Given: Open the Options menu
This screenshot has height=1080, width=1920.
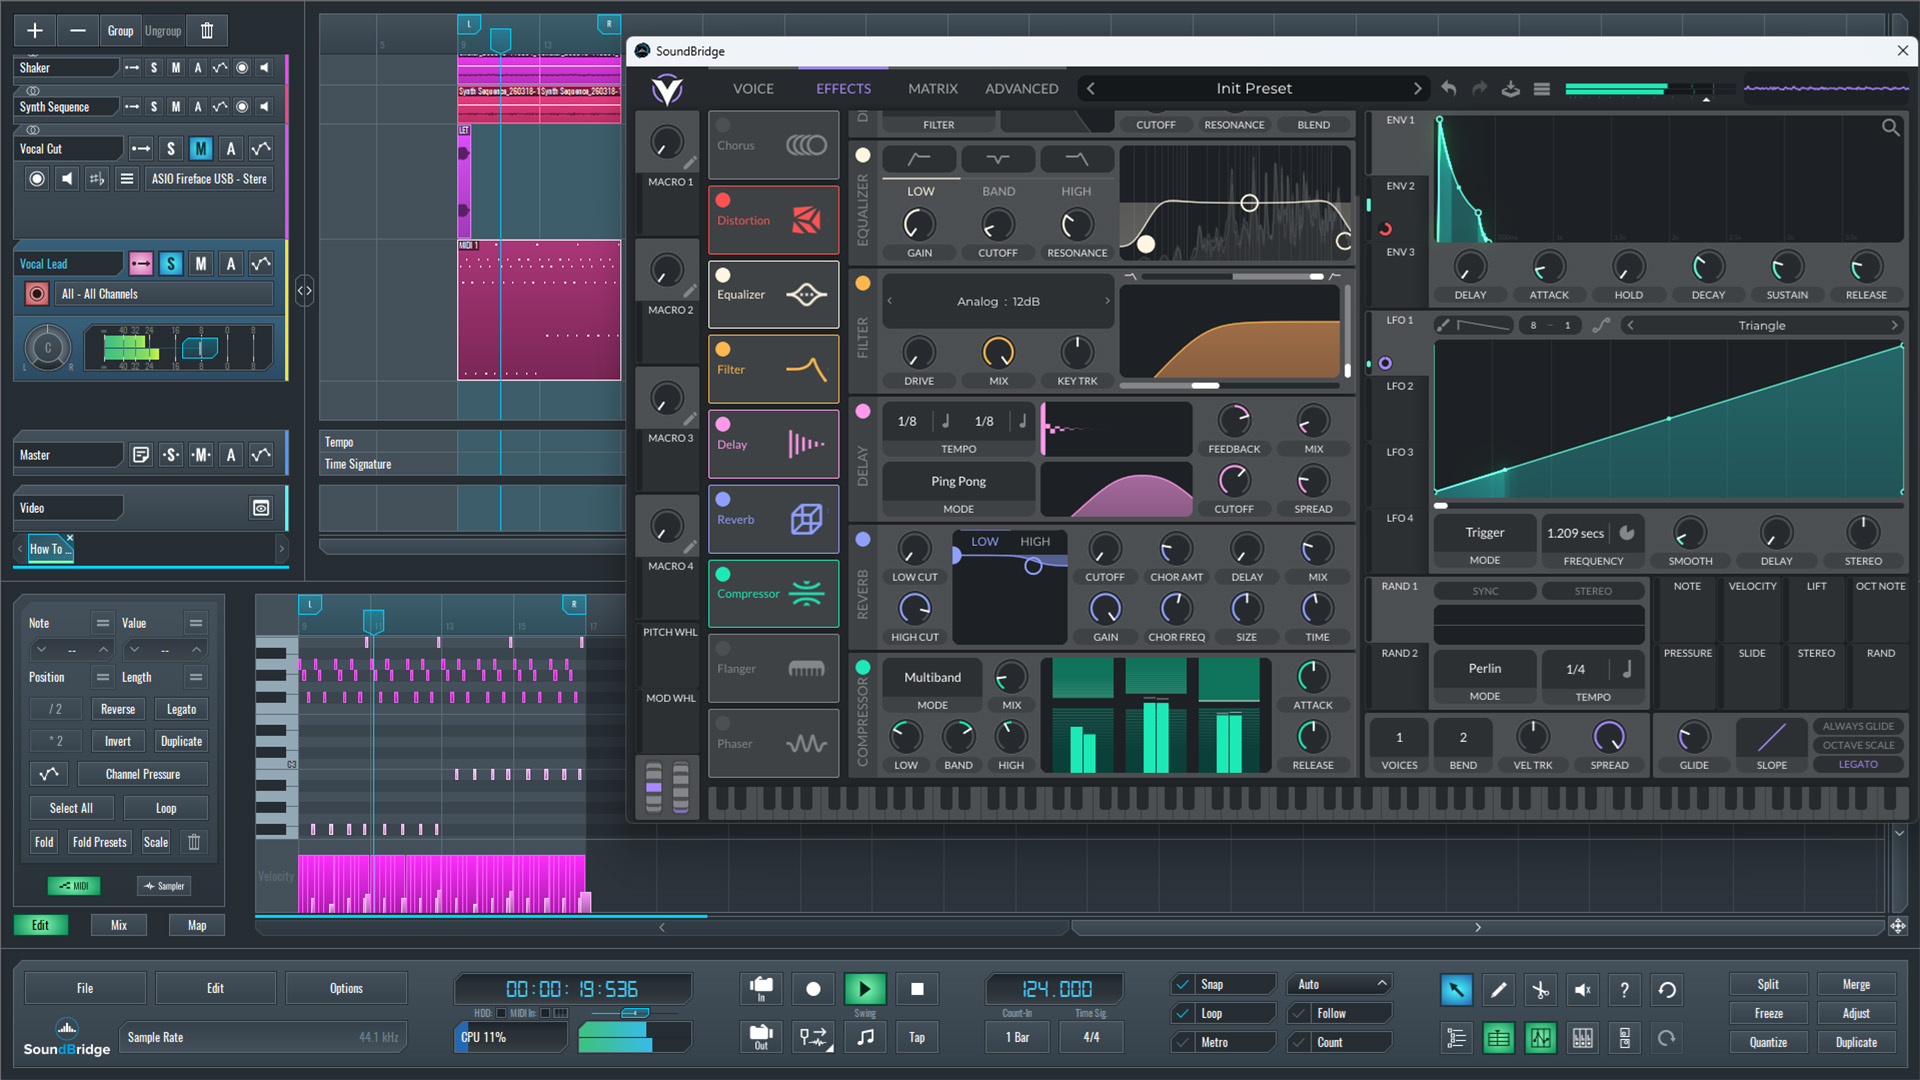Looking at the screenshot, I should tap(346, 988).
